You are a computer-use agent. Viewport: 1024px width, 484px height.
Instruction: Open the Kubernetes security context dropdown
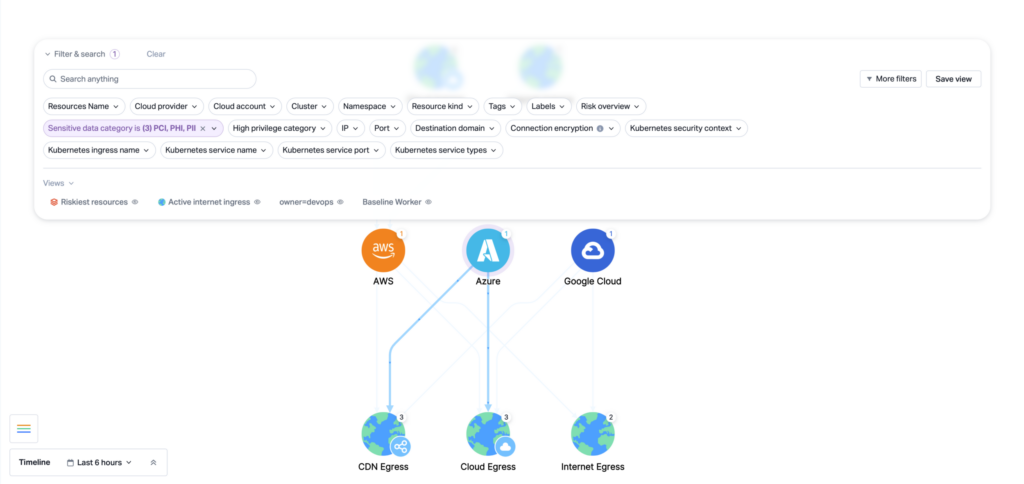(x=686, y=129)
